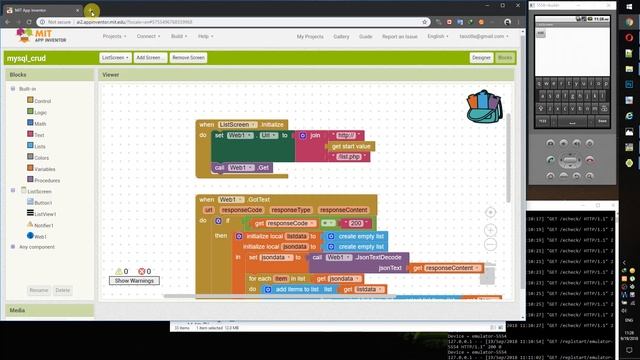Click the warnings triangle counter icon

[x=119, y=271]
